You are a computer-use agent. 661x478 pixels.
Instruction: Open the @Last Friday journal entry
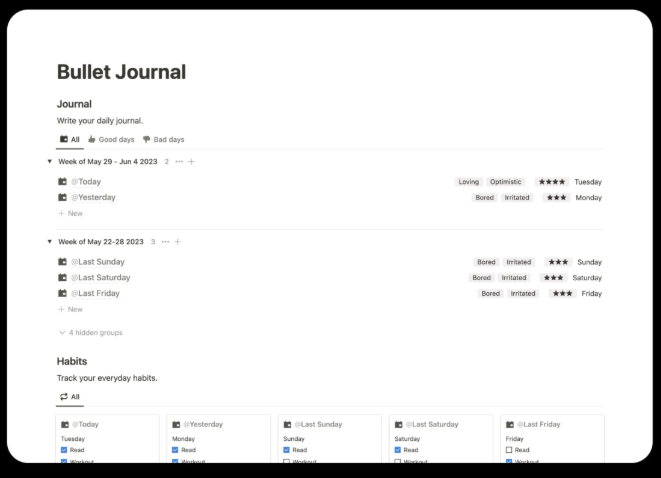point(95,293)
